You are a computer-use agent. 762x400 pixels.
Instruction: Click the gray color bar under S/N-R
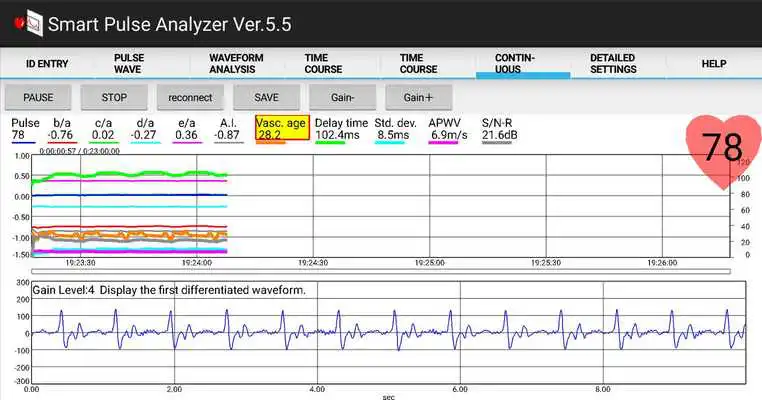497,143
